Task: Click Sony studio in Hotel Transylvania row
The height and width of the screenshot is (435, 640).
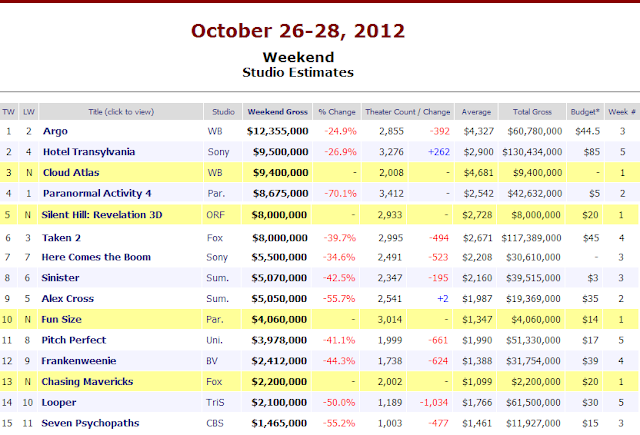Action: [x=218, y=152]
